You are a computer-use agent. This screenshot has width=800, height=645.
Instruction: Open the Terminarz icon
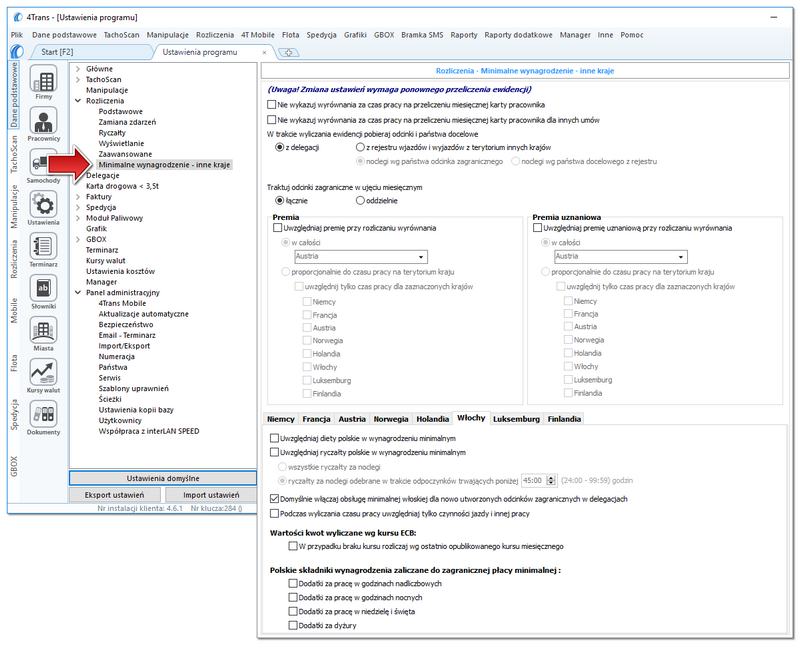[43, 247]
